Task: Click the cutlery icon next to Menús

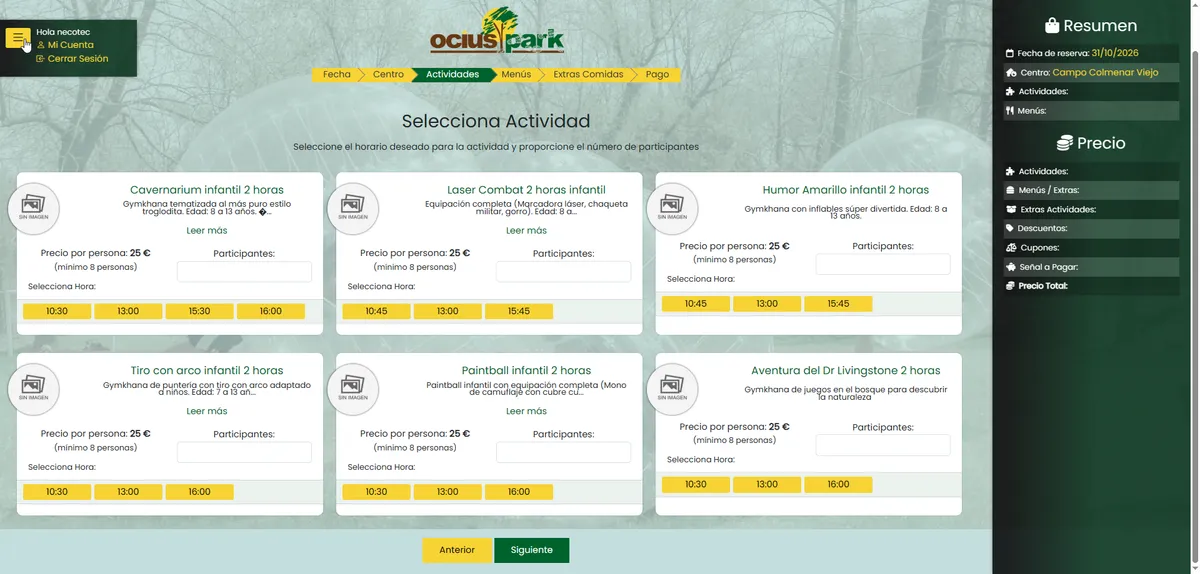Action: point(1010,111)
